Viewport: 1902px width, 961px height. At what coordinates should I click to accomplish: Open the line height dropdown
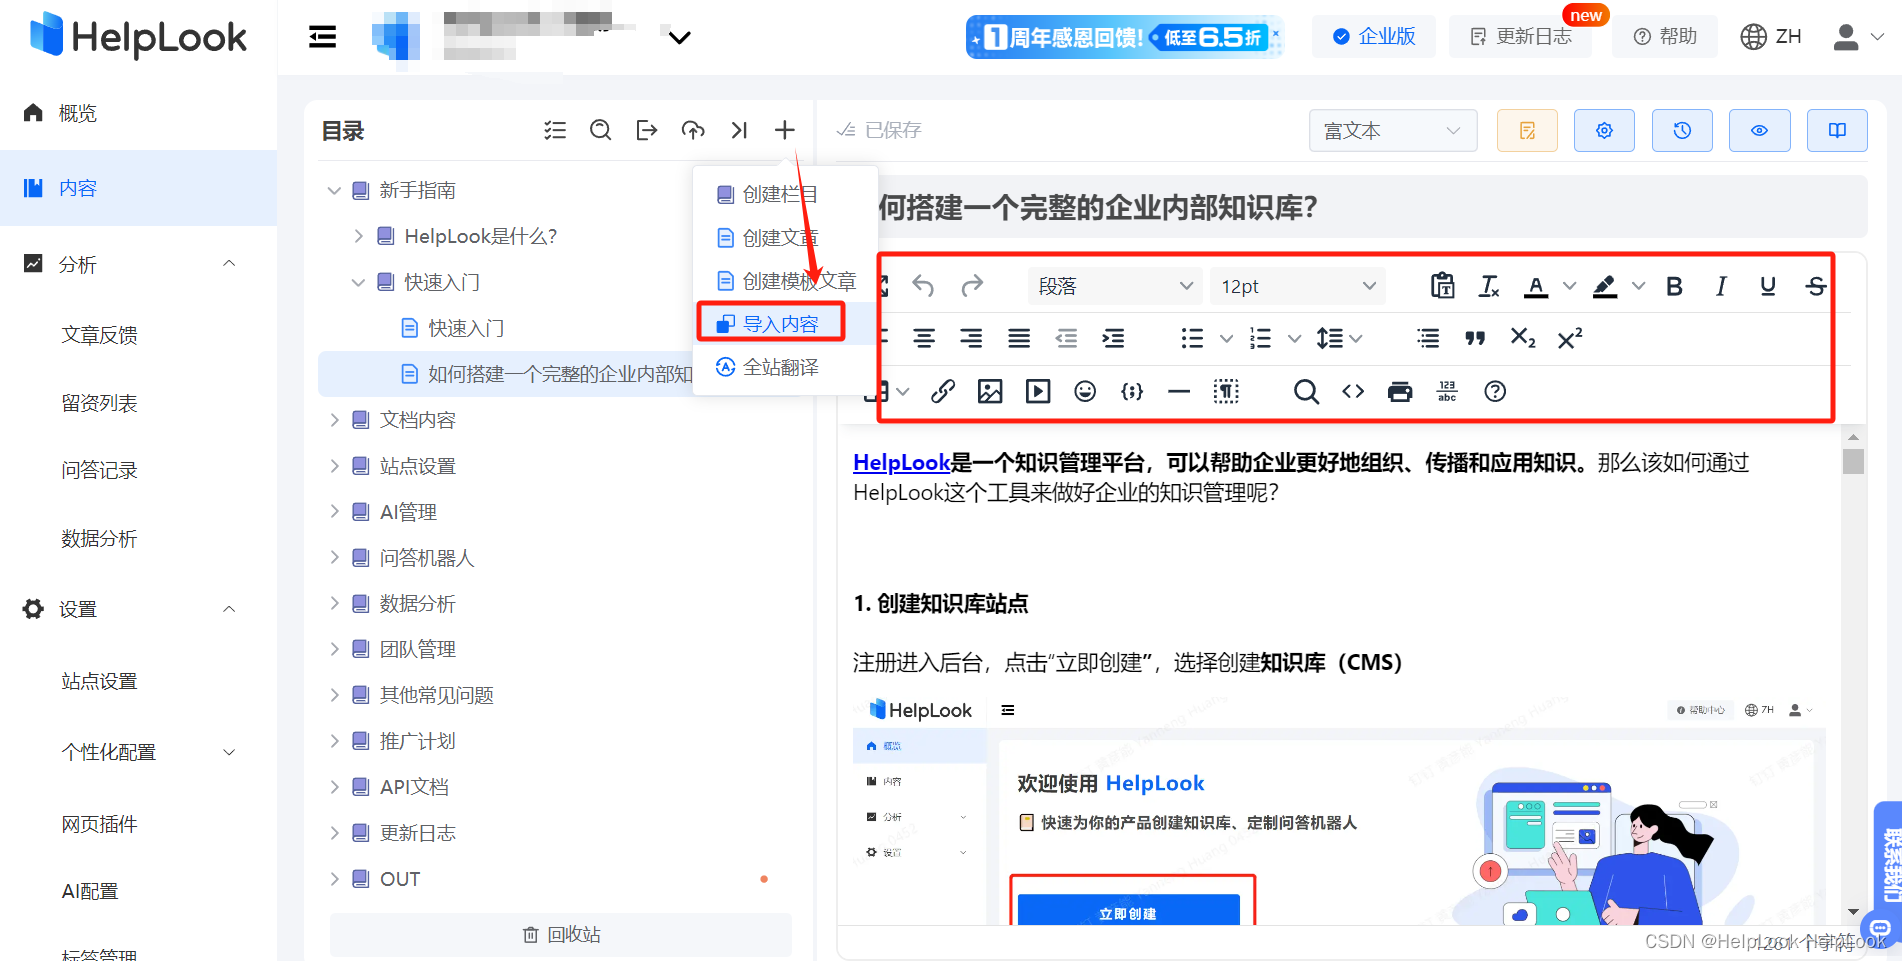pos(1339,338)
